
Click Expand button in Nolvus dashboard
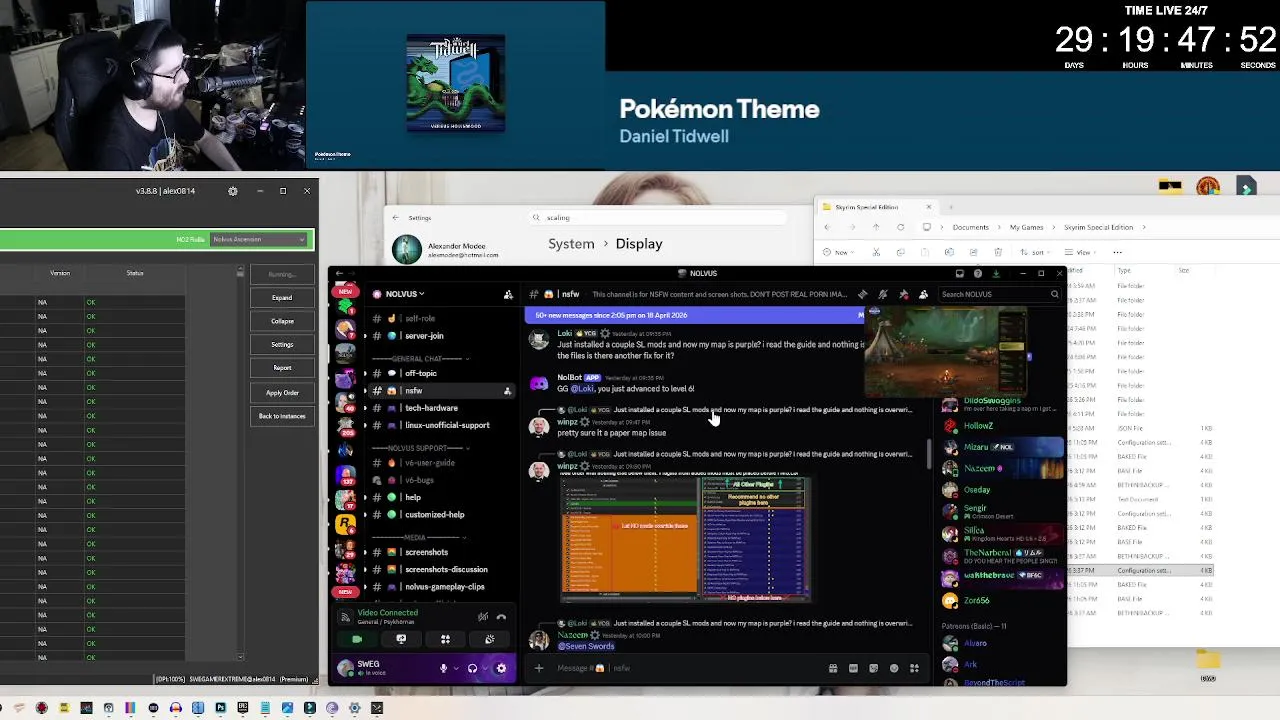pos(282,298)
